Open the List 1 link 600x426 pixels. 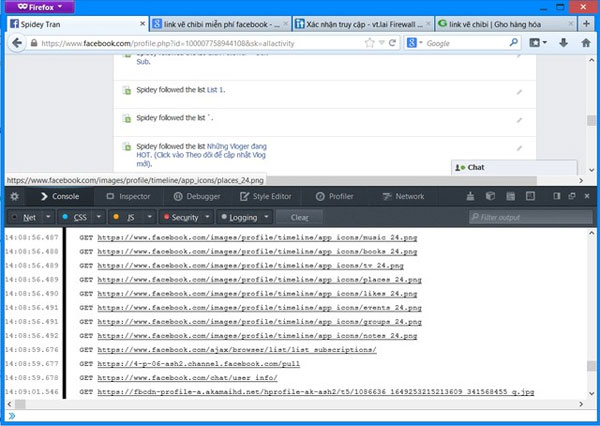click(x=215, y=90)
